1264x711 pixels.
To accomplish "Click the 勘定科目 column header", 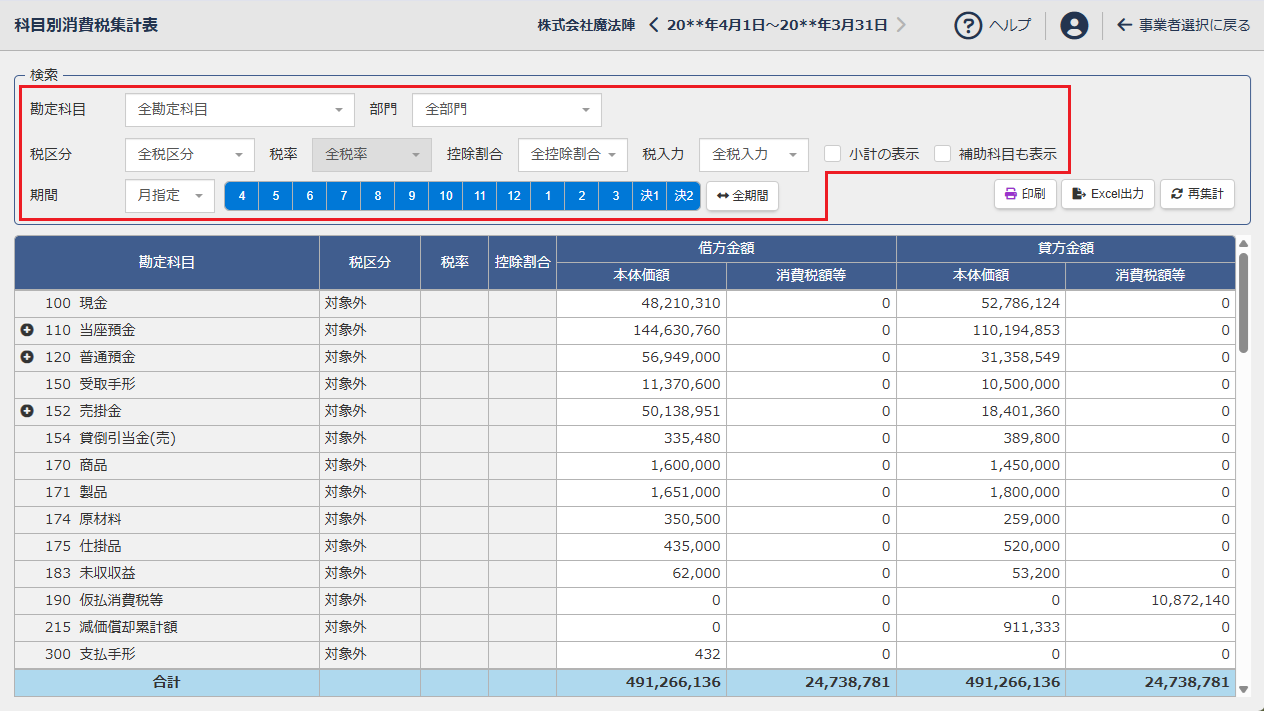I will click(x=167, y=263).
